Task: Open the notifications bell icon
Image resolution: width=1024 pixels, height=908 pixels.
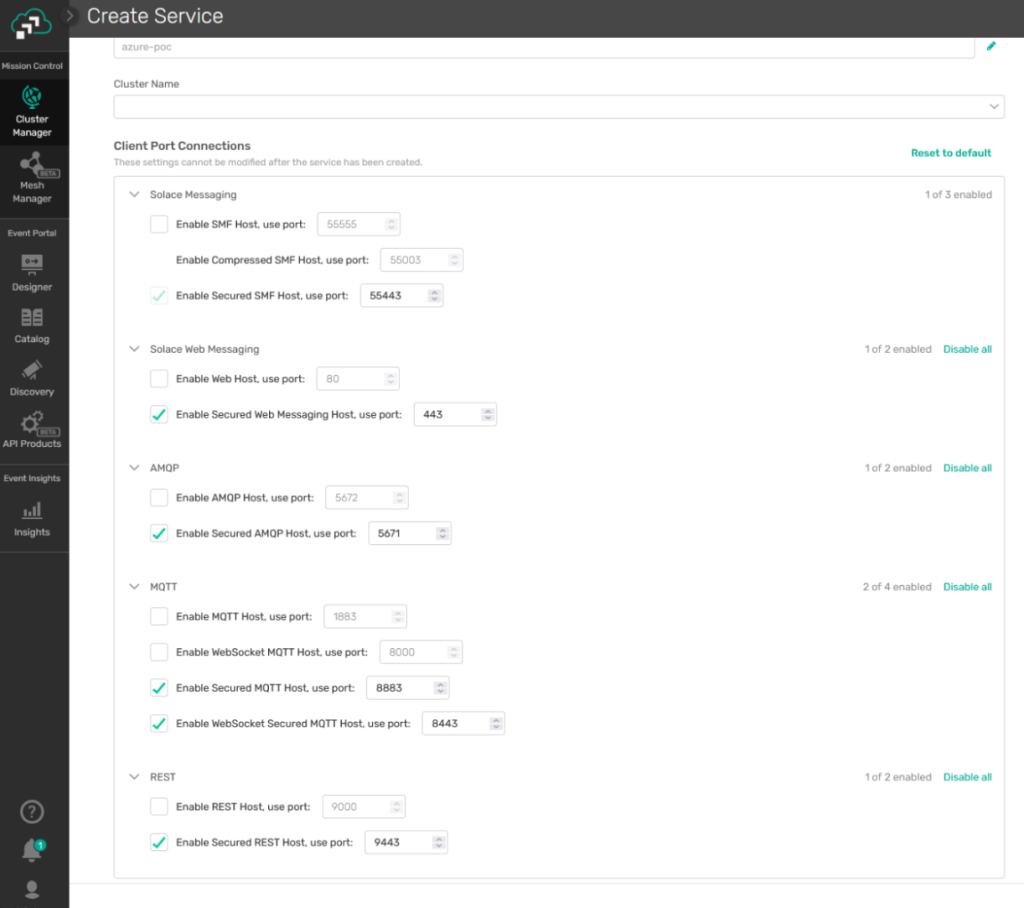Action: pyautogui.click(x=32, y=849)
